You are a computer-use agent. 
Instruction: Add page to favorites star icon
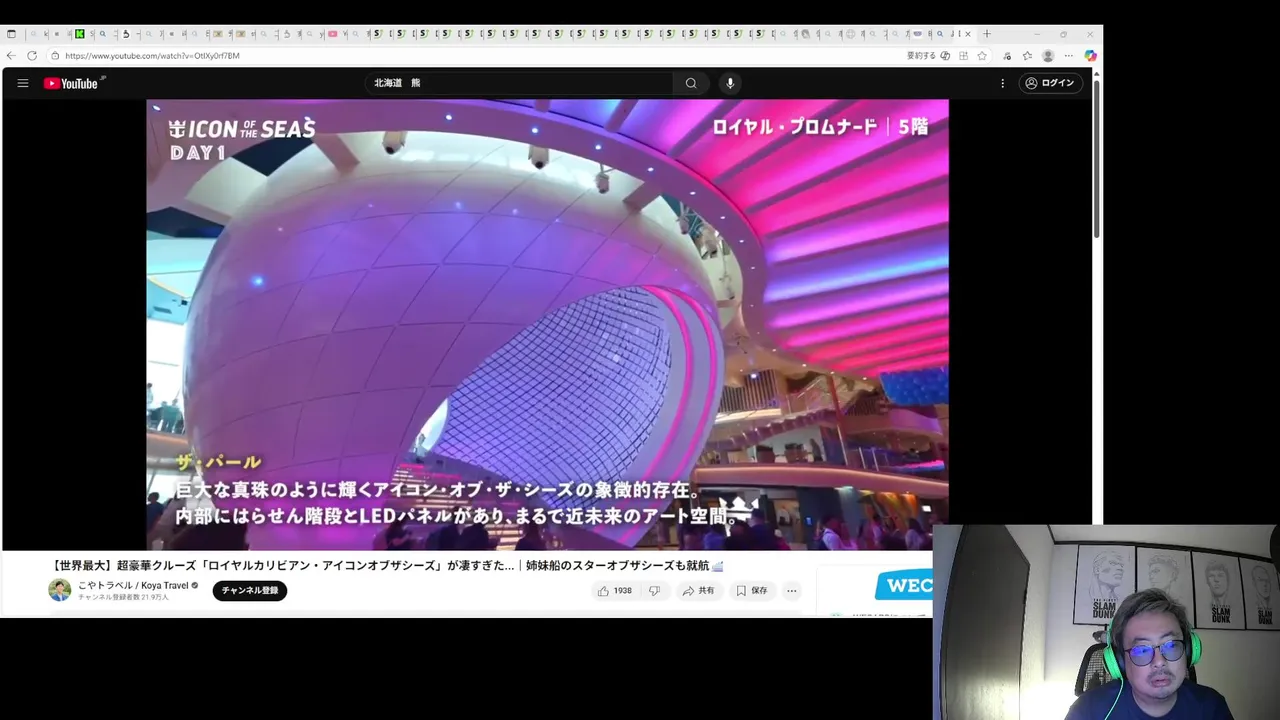[982, 56]
